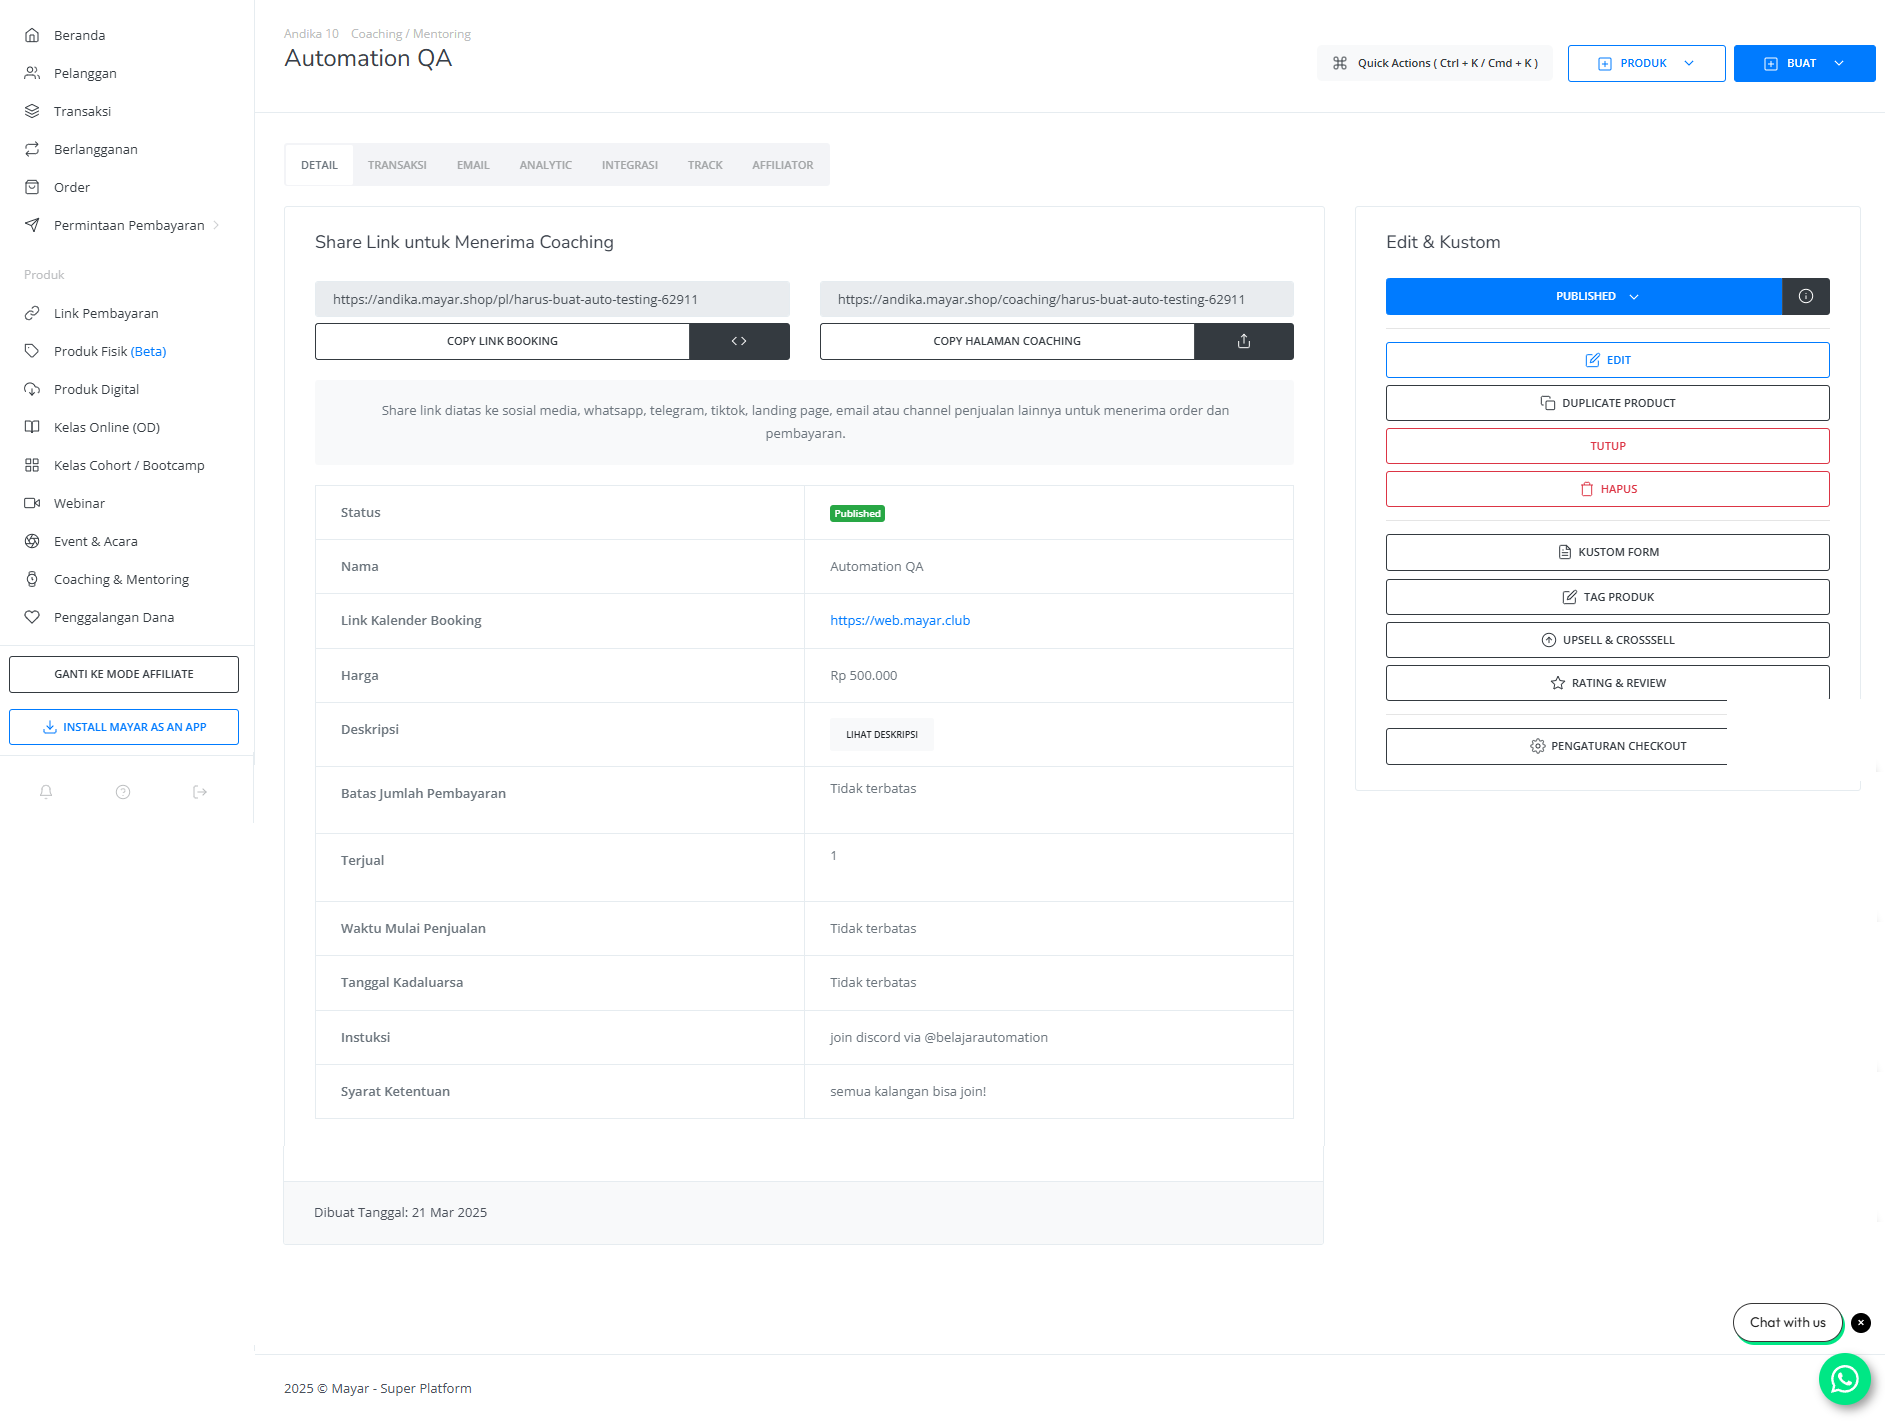Open Kustom Form settings
Screen dimensions: 1885x1422
click(x=1608, y=552)
